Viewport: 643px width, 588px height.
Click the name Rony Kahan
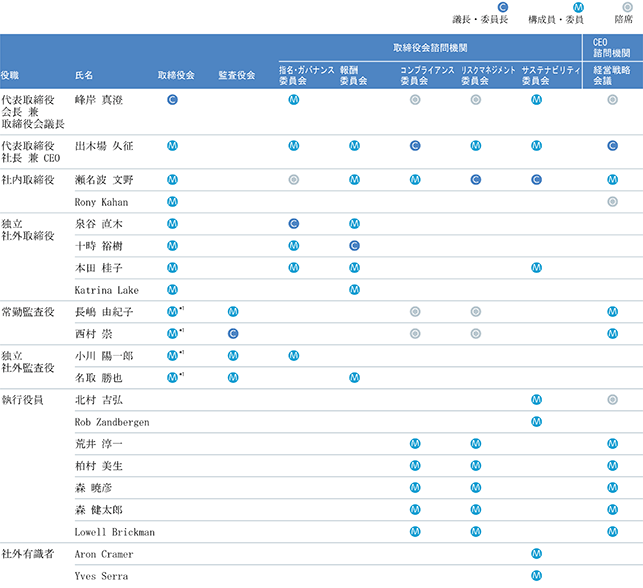tap(101, 202)
